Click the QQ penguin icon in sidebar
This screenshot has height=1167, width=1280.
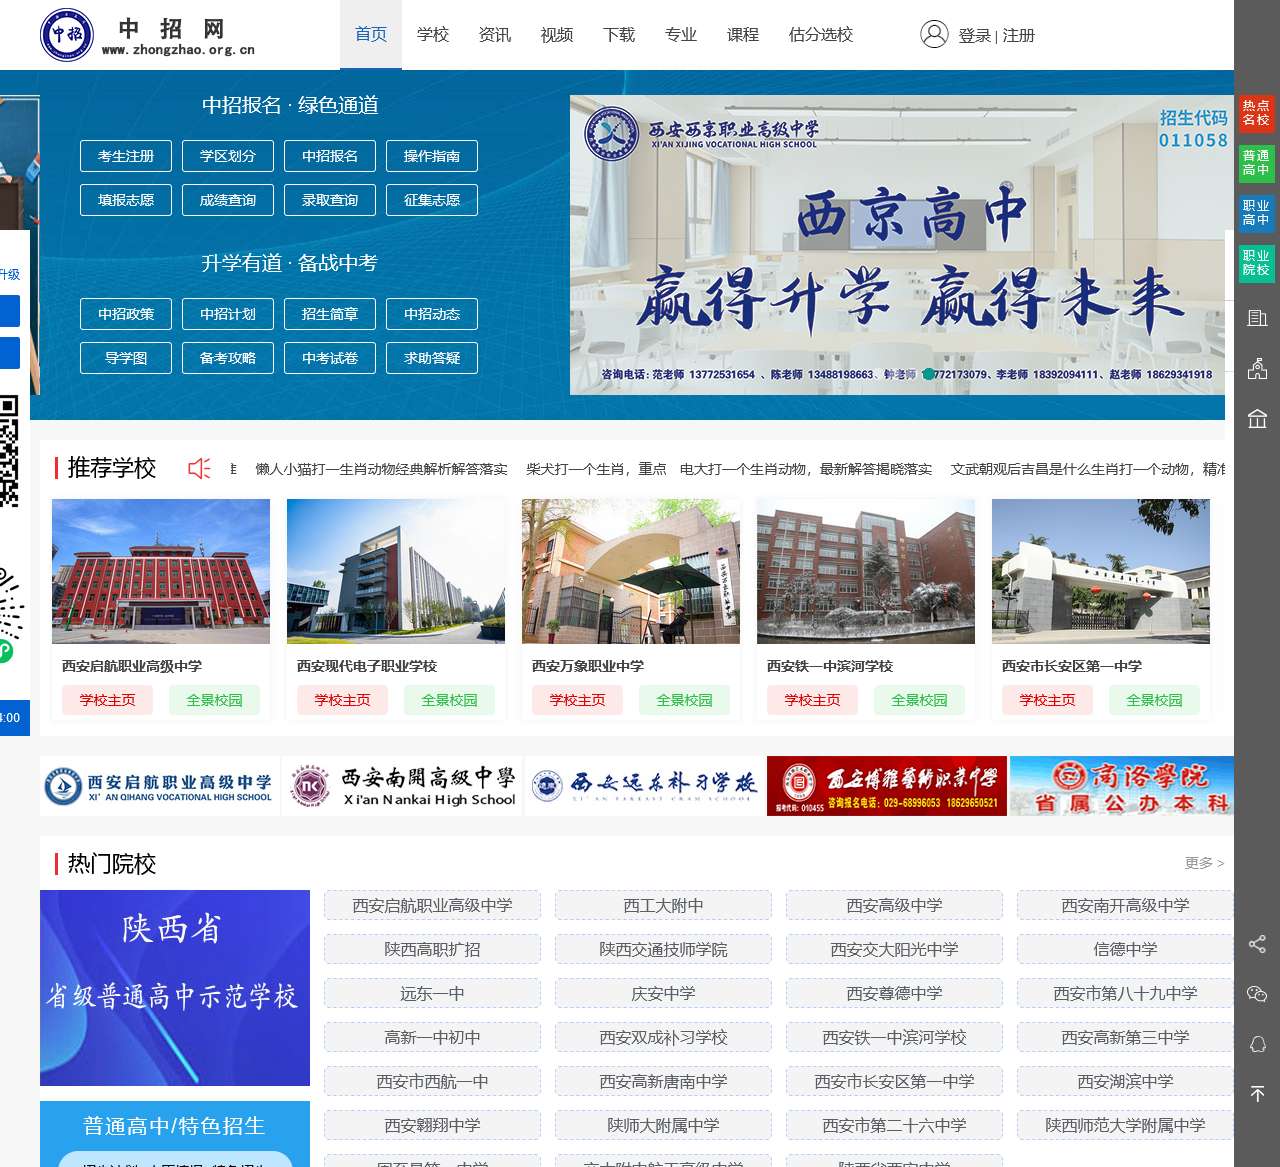click(x=1257, y=1044)
